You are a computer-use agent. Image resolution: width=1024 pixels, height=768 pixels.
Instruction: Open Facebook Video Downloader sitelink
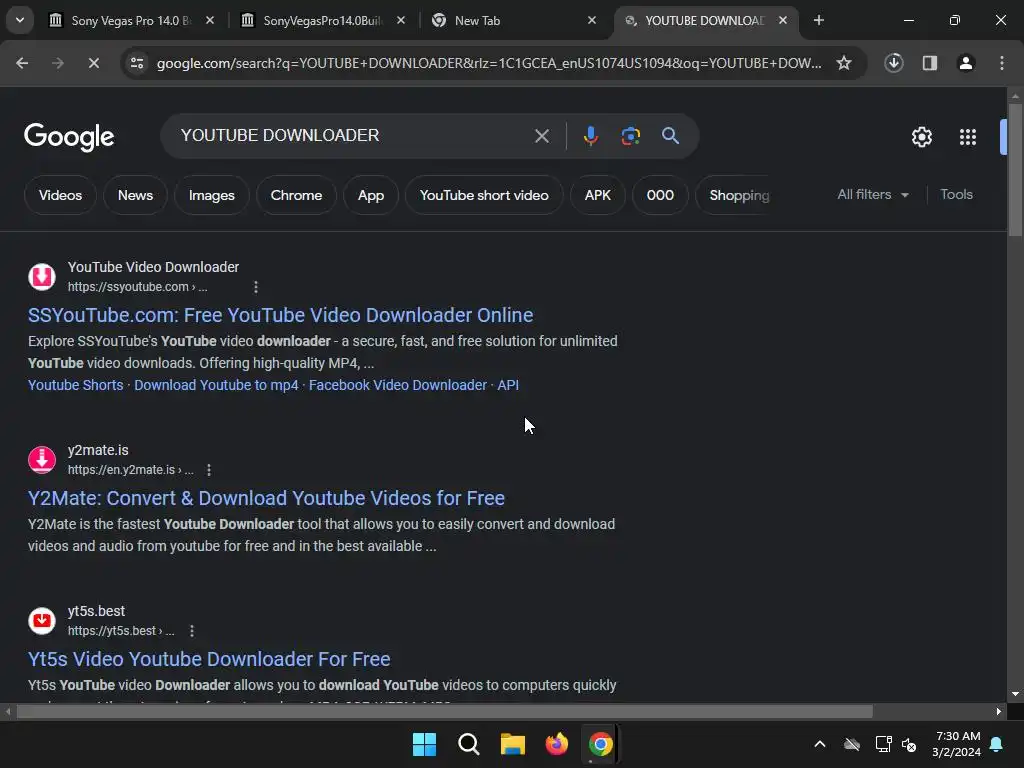tap(398, 385)
